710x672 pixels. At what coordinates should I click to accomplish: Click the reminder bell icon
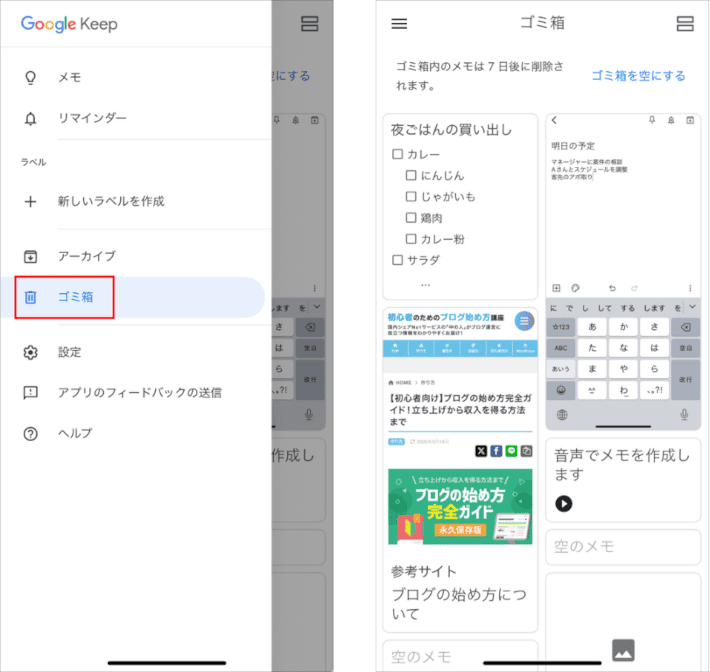[x=30, y=118]
